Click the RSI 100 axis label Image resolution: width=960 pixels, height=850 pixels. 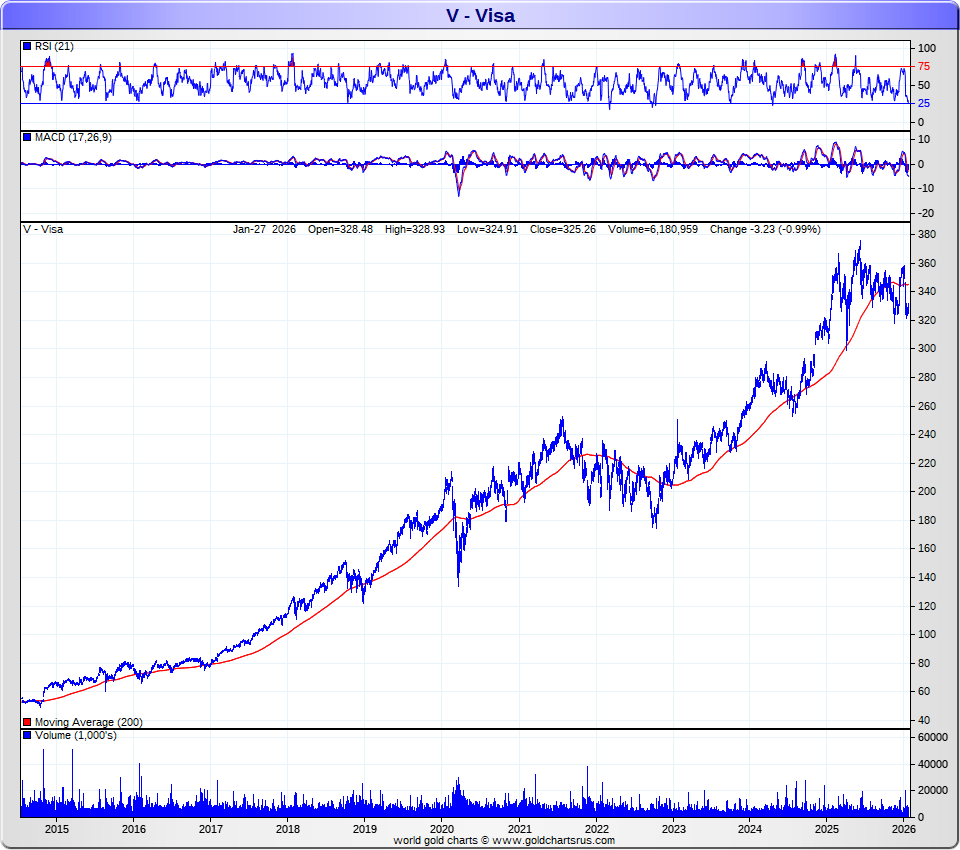click(x=926, y=48)
